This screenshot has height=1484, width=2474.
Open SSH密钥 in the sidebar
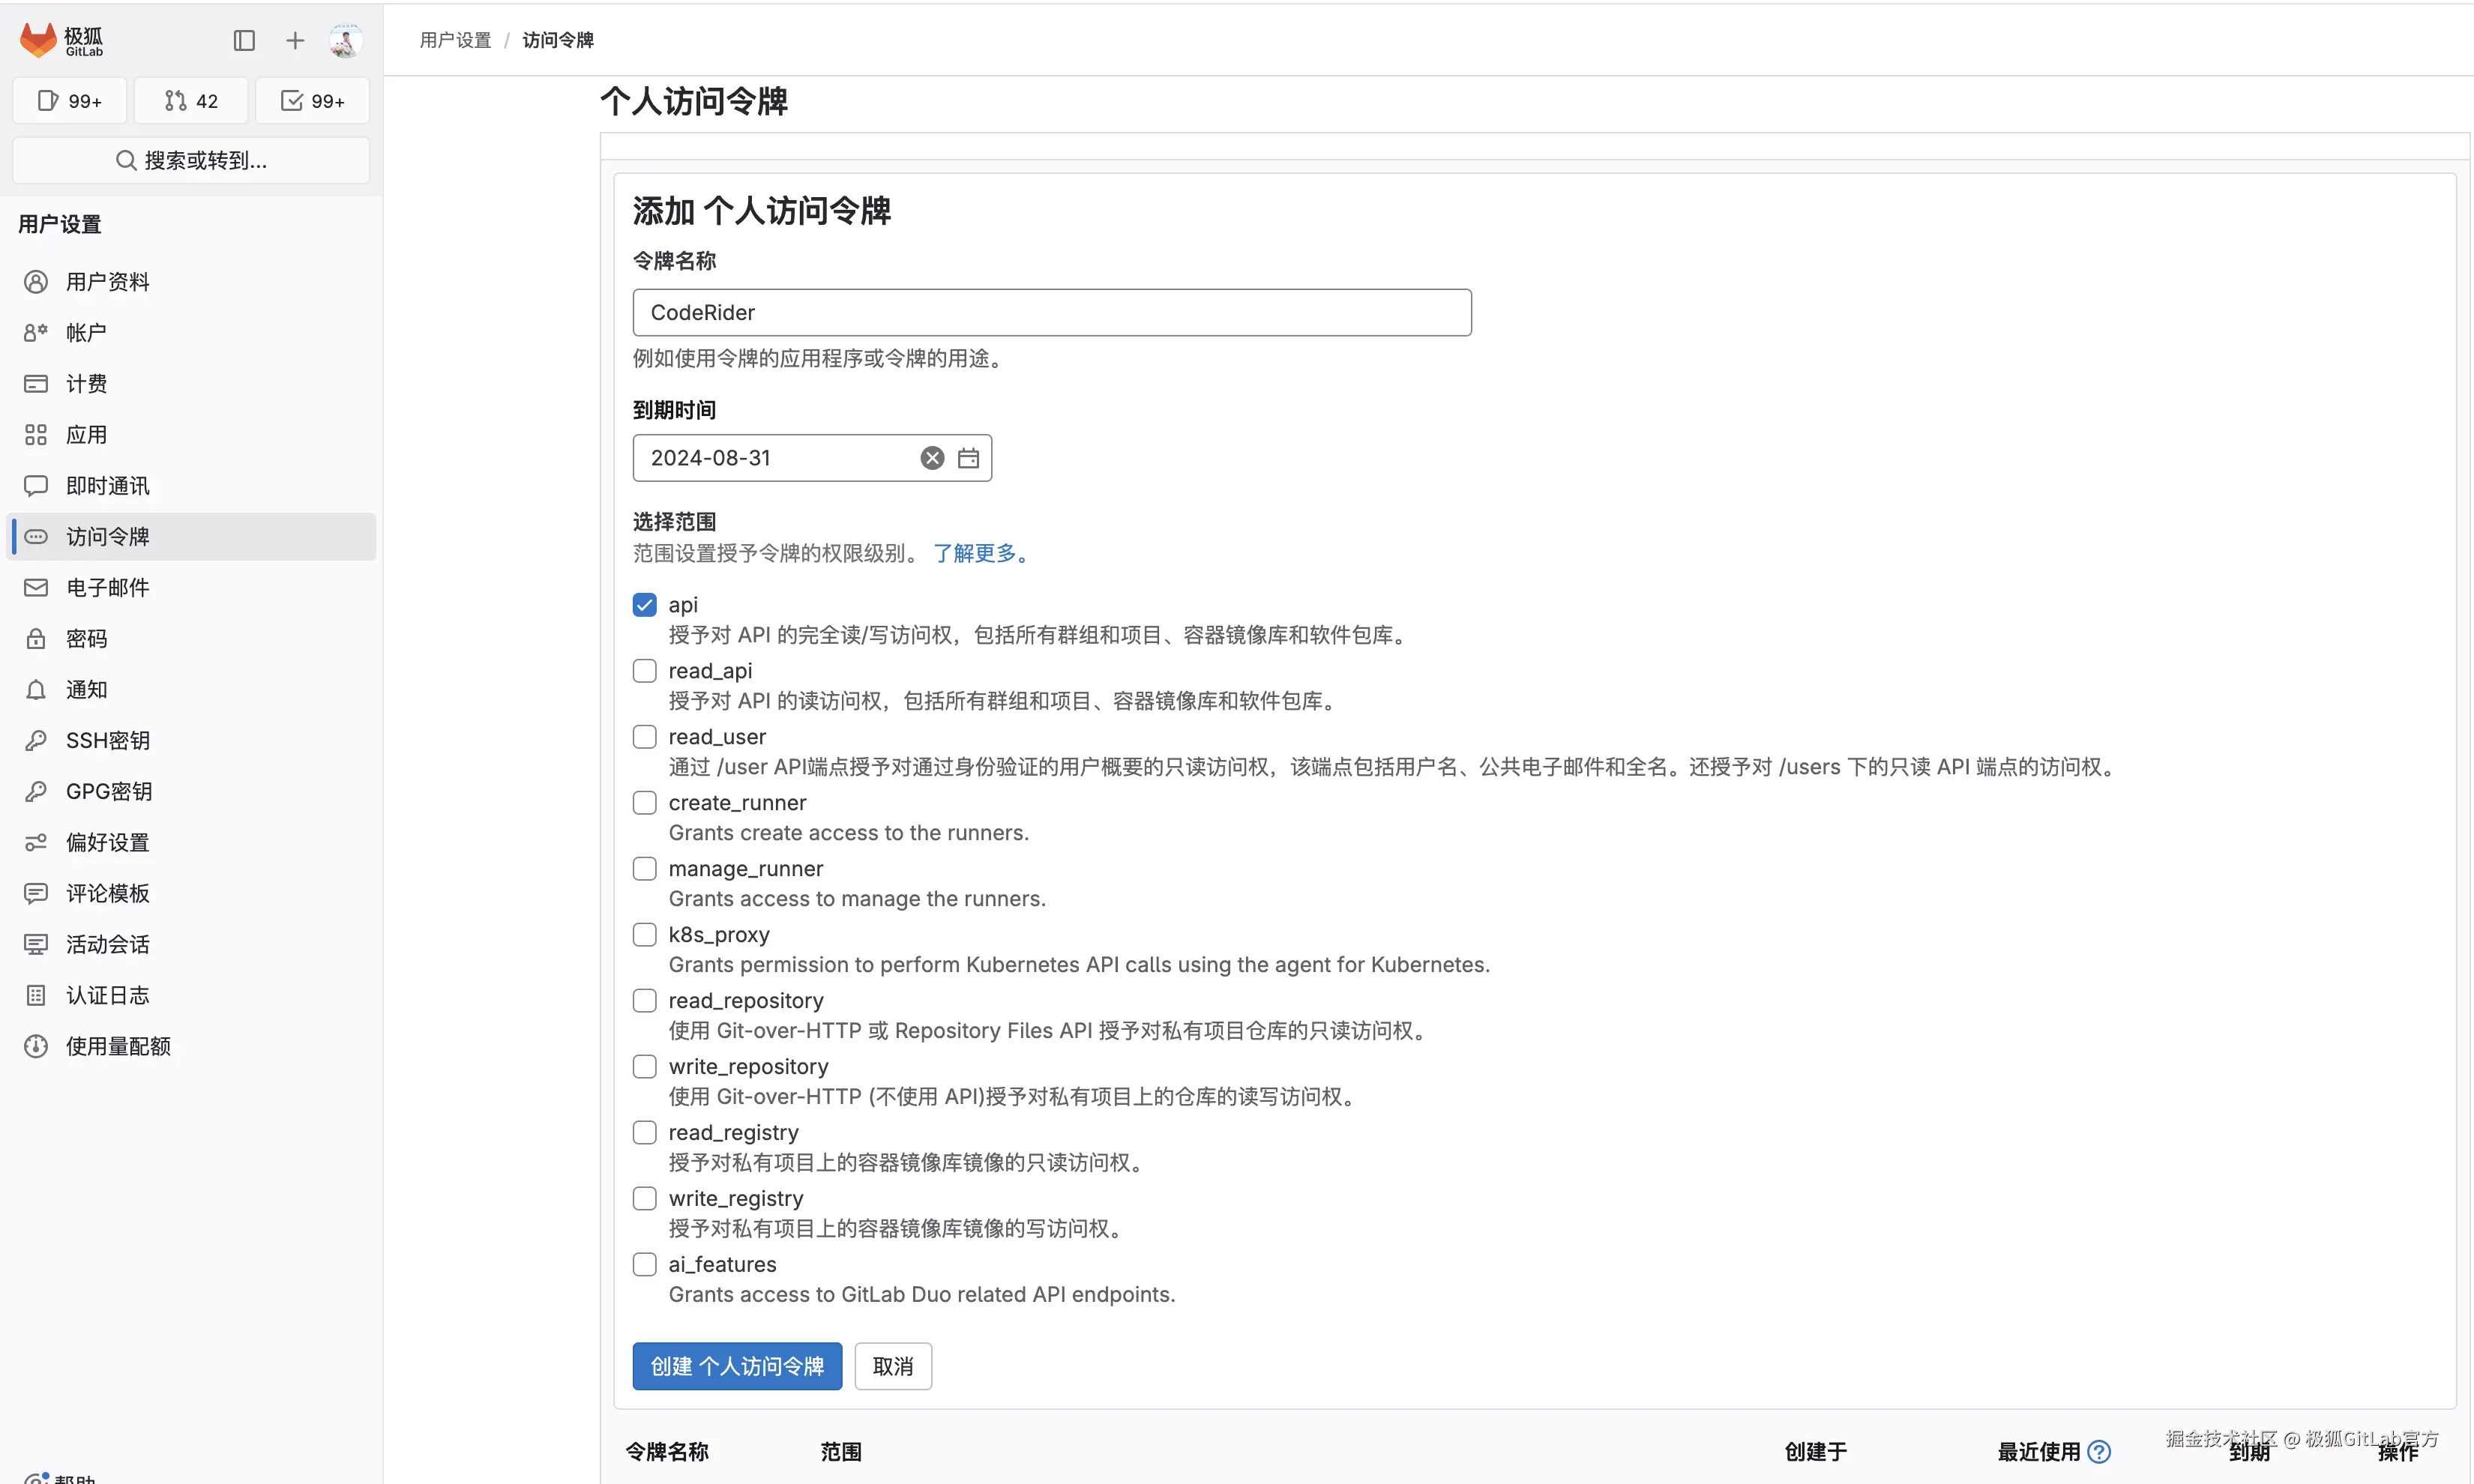tap(107, 740)
